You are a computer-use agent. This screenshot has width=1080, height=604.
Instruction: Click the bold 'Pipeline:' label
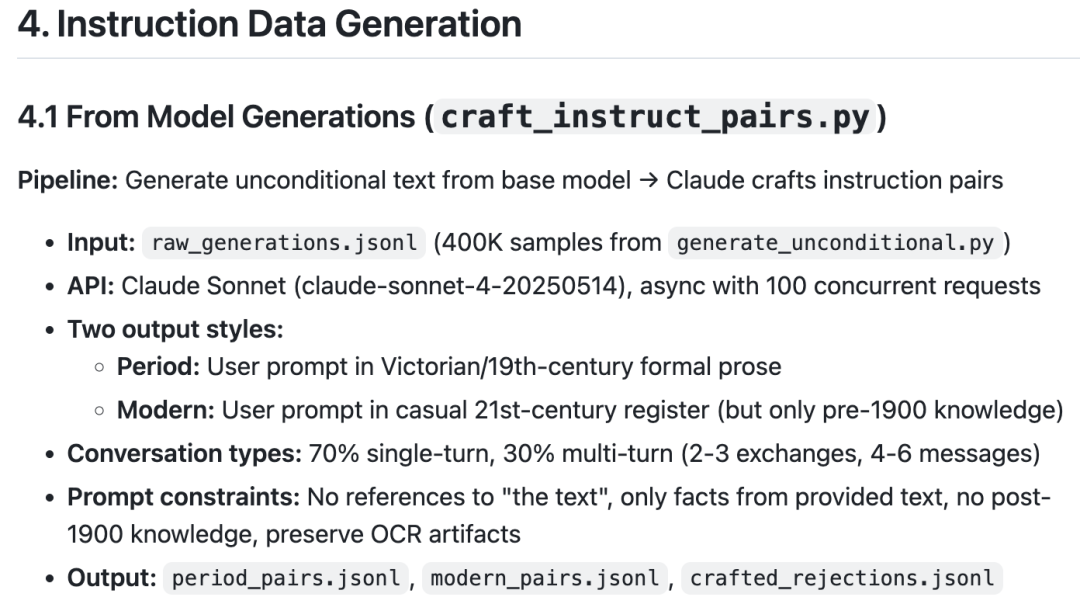pos(68,180)
